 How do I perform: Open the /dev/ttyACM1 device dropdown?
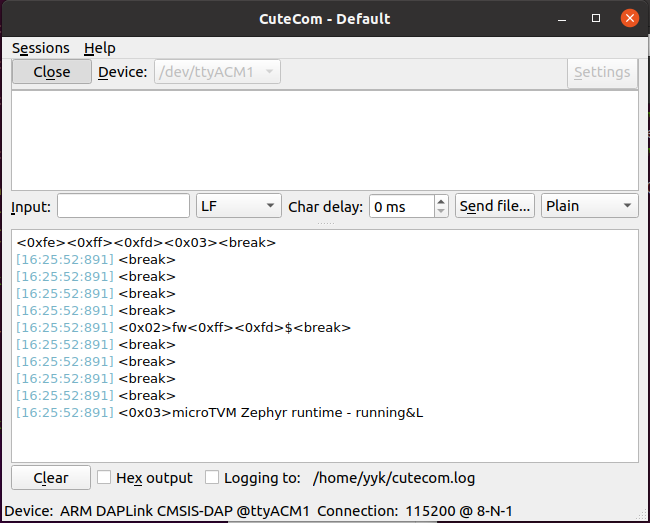(x=217, y=72)
